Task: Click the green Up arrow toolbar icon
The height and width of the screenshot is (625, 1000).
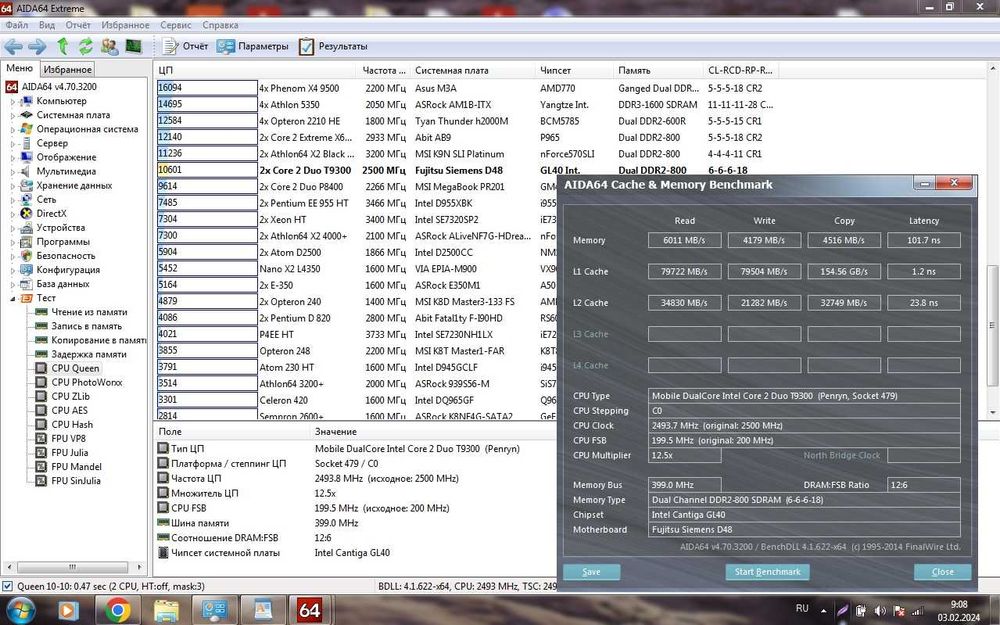Action: coord(62,46)
